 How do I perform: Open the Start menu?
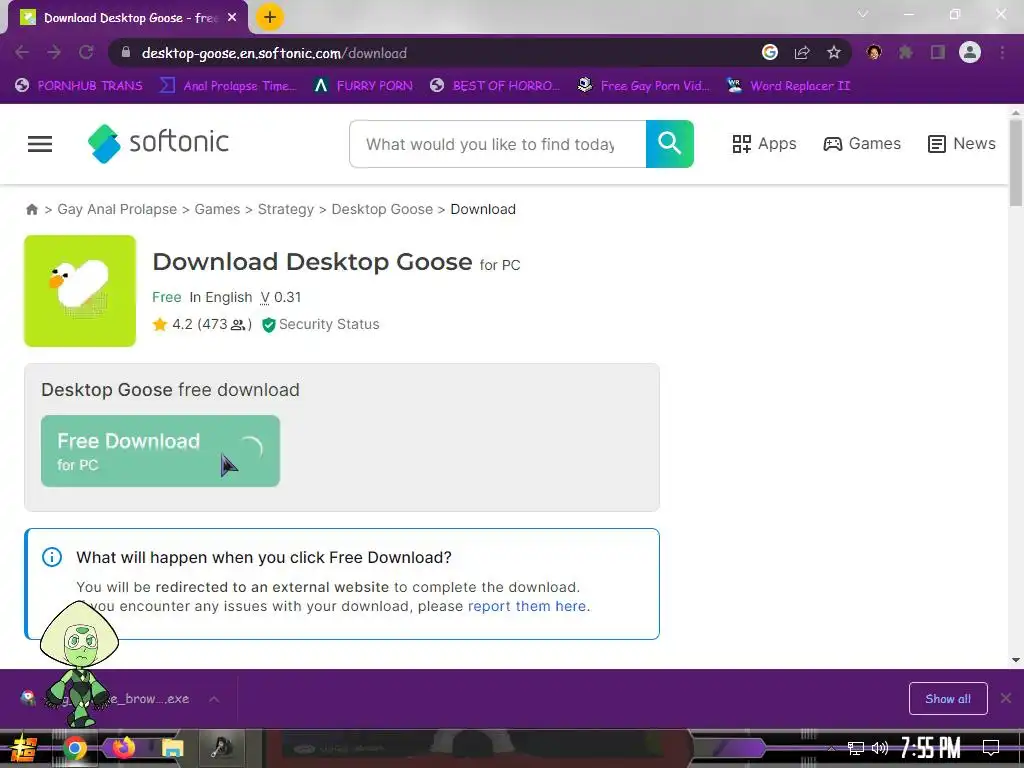24,748
